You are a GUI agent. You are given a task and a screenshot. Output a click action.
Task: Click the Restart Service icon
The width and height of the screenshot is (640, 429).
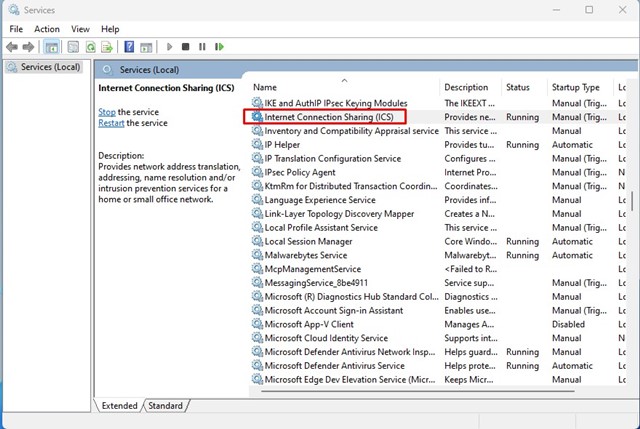219,47
